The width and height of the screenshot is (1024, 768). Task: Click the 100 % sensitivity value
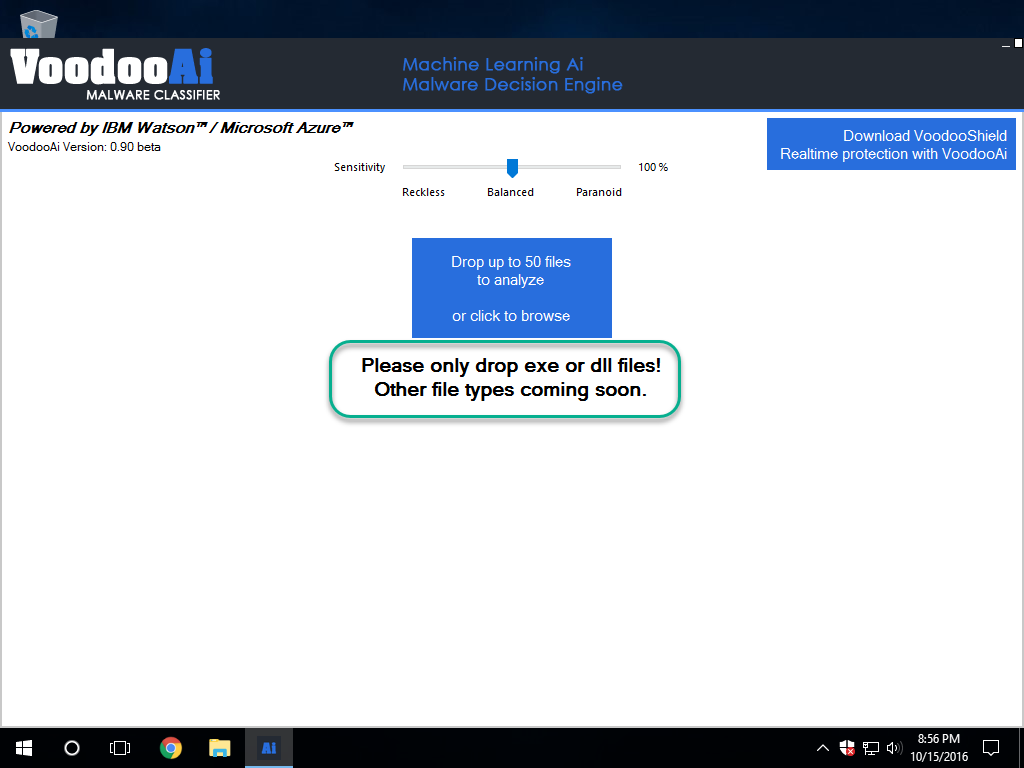point(653,167)
